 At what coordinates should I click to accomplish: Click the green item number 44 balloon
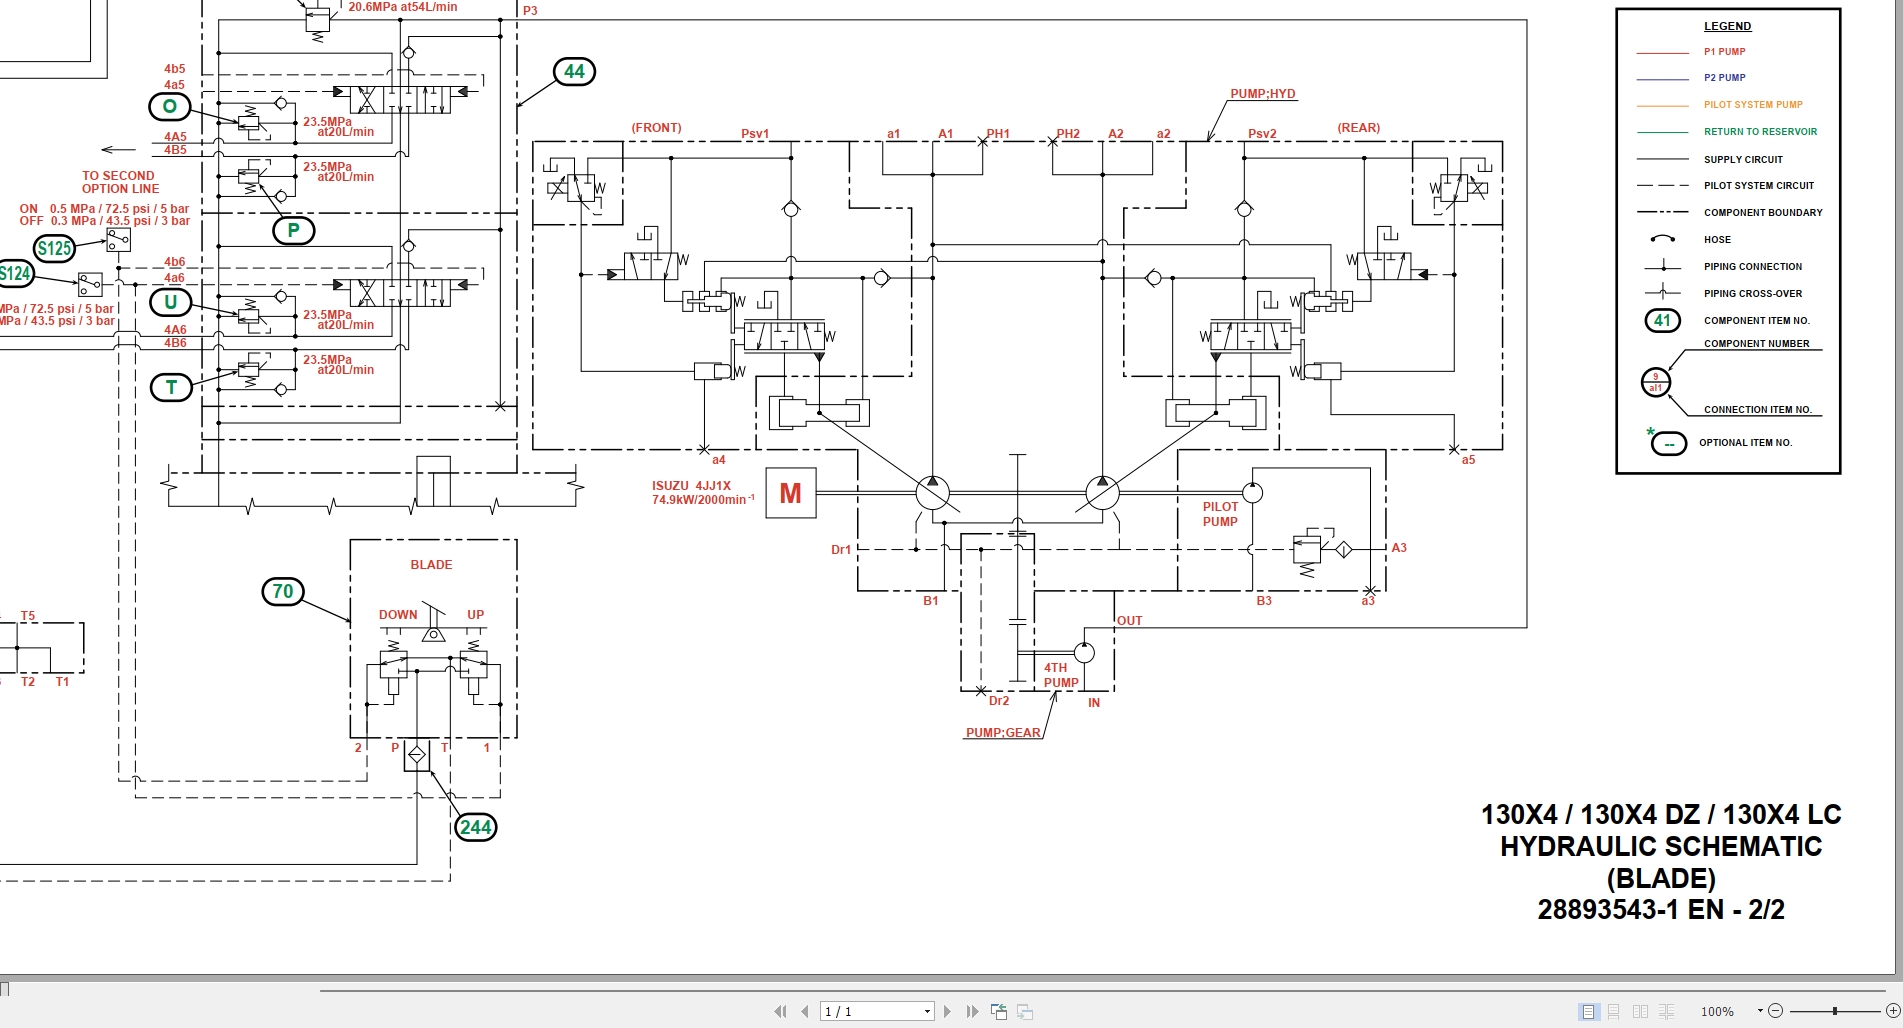[575, 72]
